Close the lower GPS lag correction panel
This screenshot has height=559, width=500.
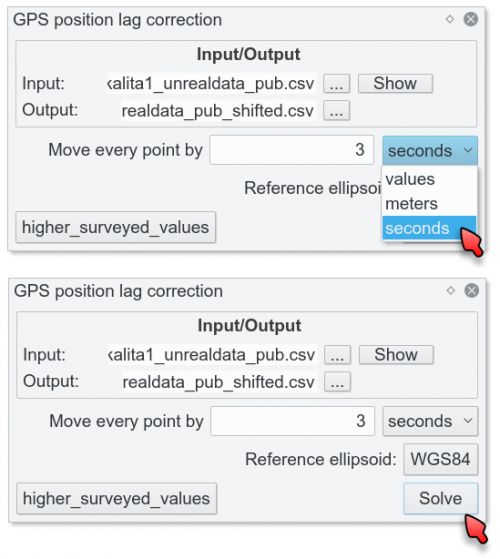point(471,291)
